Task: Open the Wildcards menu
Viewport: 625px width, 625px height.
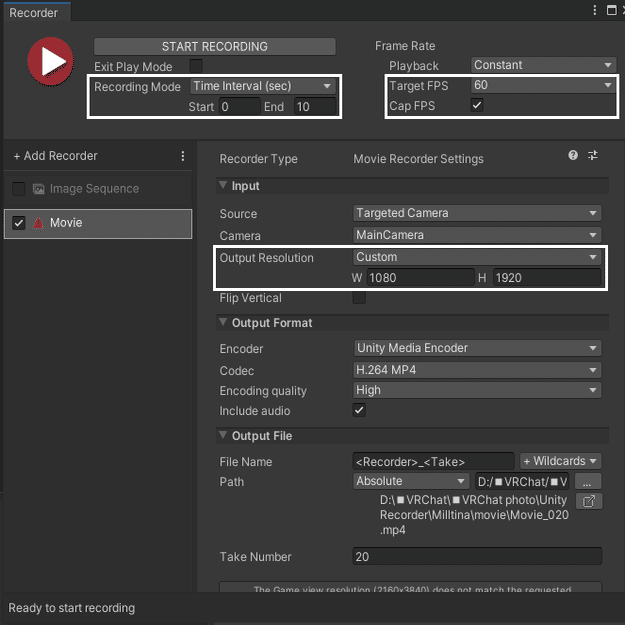Action: (560, 461)
